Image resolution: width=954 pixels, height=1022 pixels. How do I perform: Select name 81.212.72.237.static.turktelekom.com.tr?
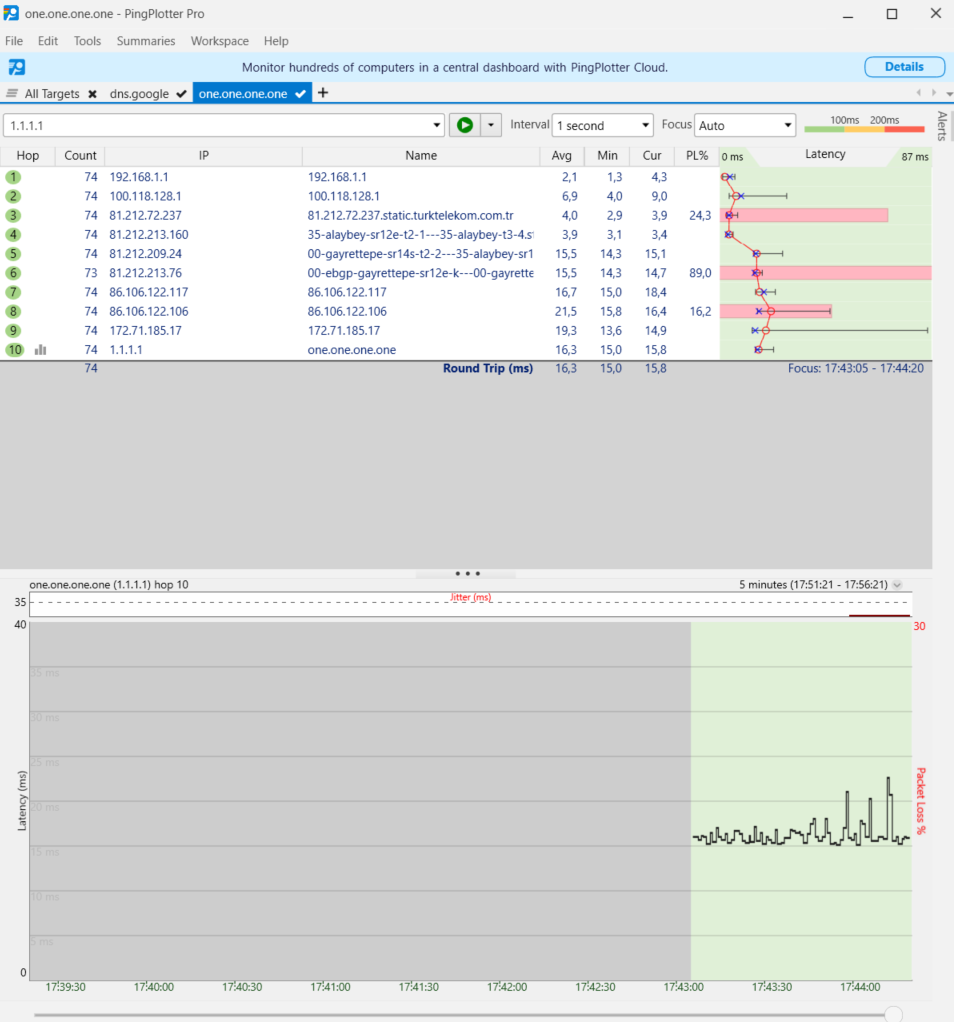(411, 215)
